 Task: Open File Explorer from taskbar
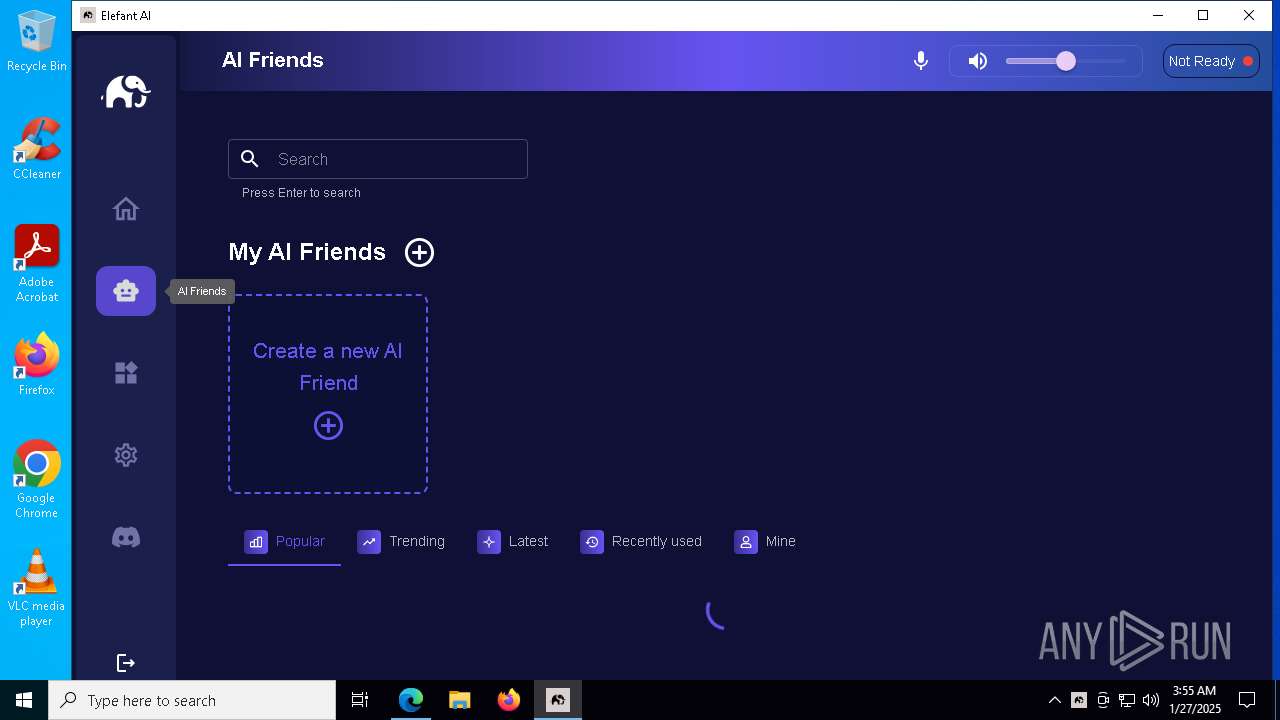coord(460,700)
